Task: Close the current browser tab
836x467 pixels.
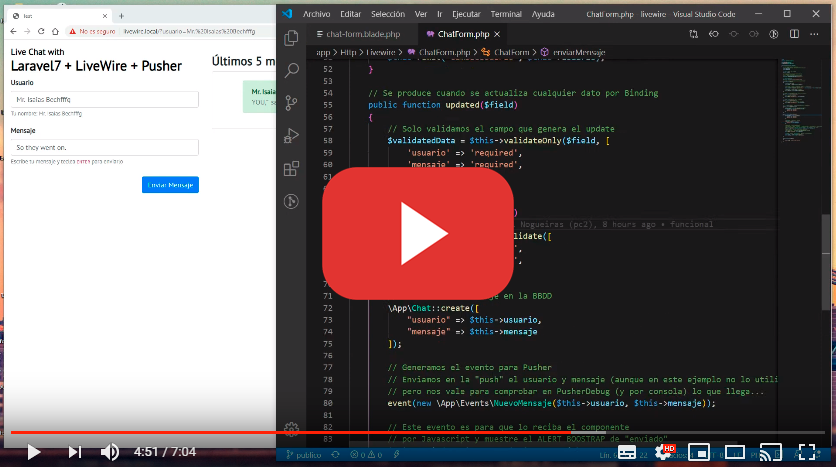Action: pos(105,16)
